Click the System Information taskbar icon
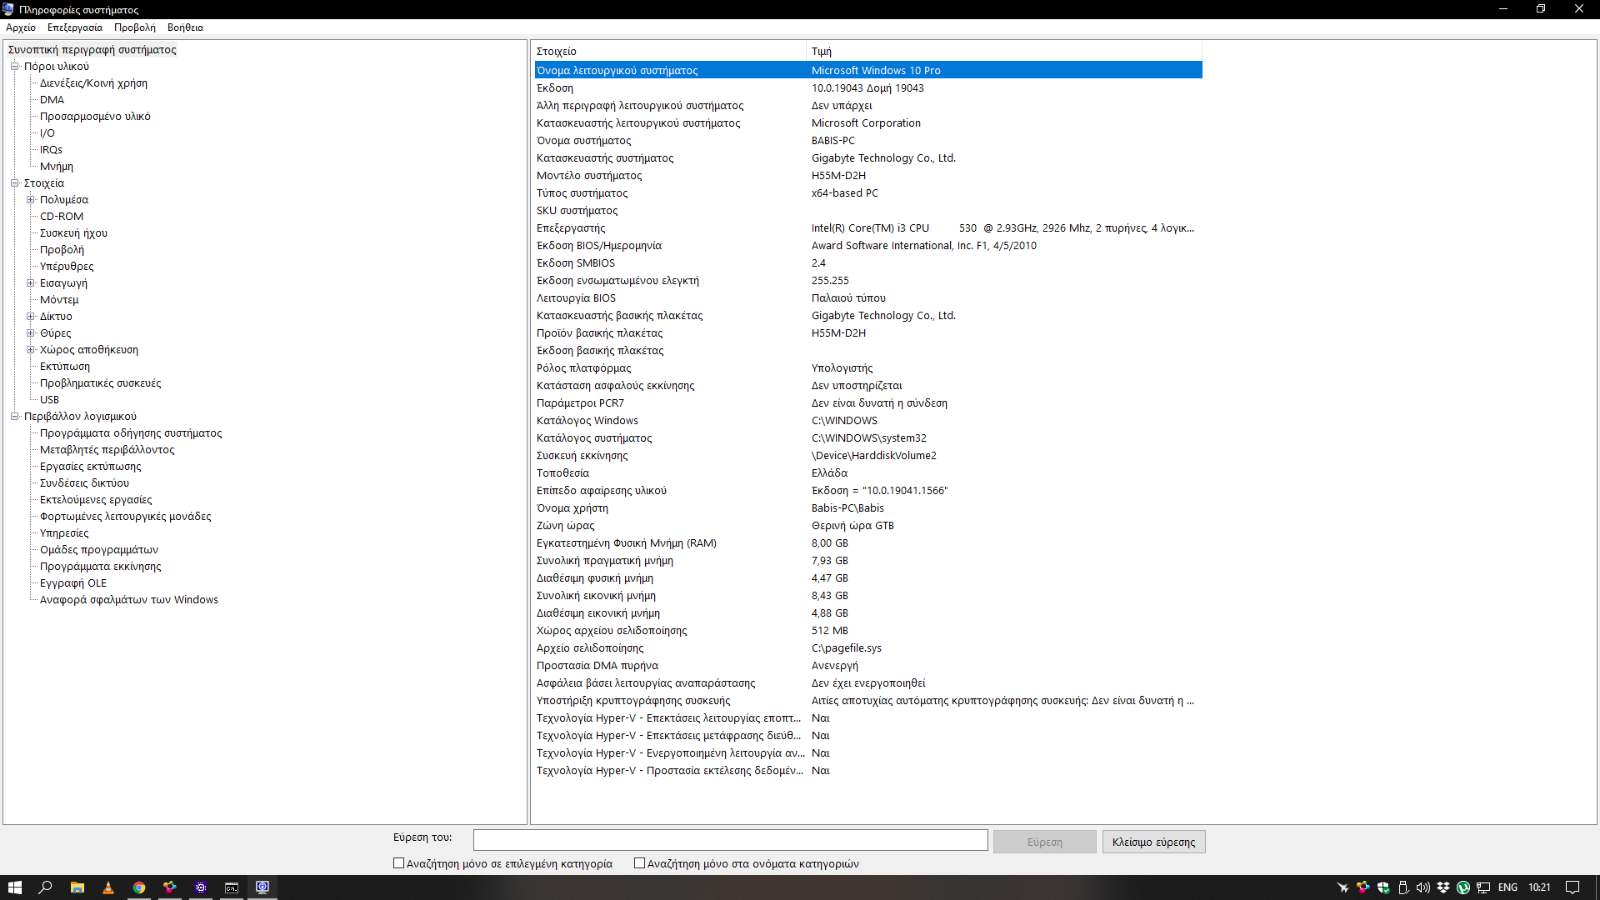The height and width of the screenshot is (900, 1600). tap(263, 887)
